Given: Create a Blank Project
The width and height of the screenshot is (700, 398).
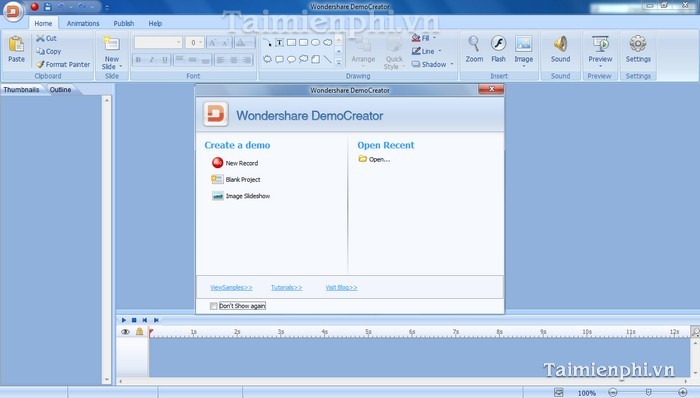Looking at the screenshot, I should 236,179.
